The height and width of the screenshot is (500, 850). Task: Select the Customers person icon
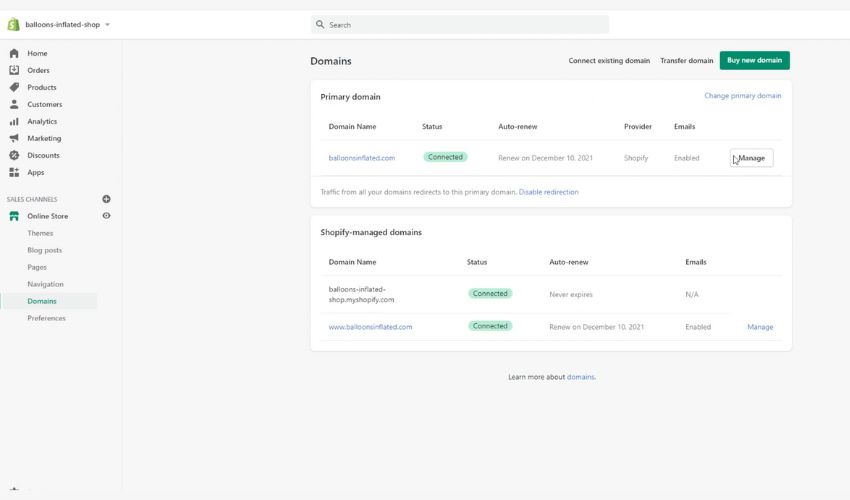(14, 104)
